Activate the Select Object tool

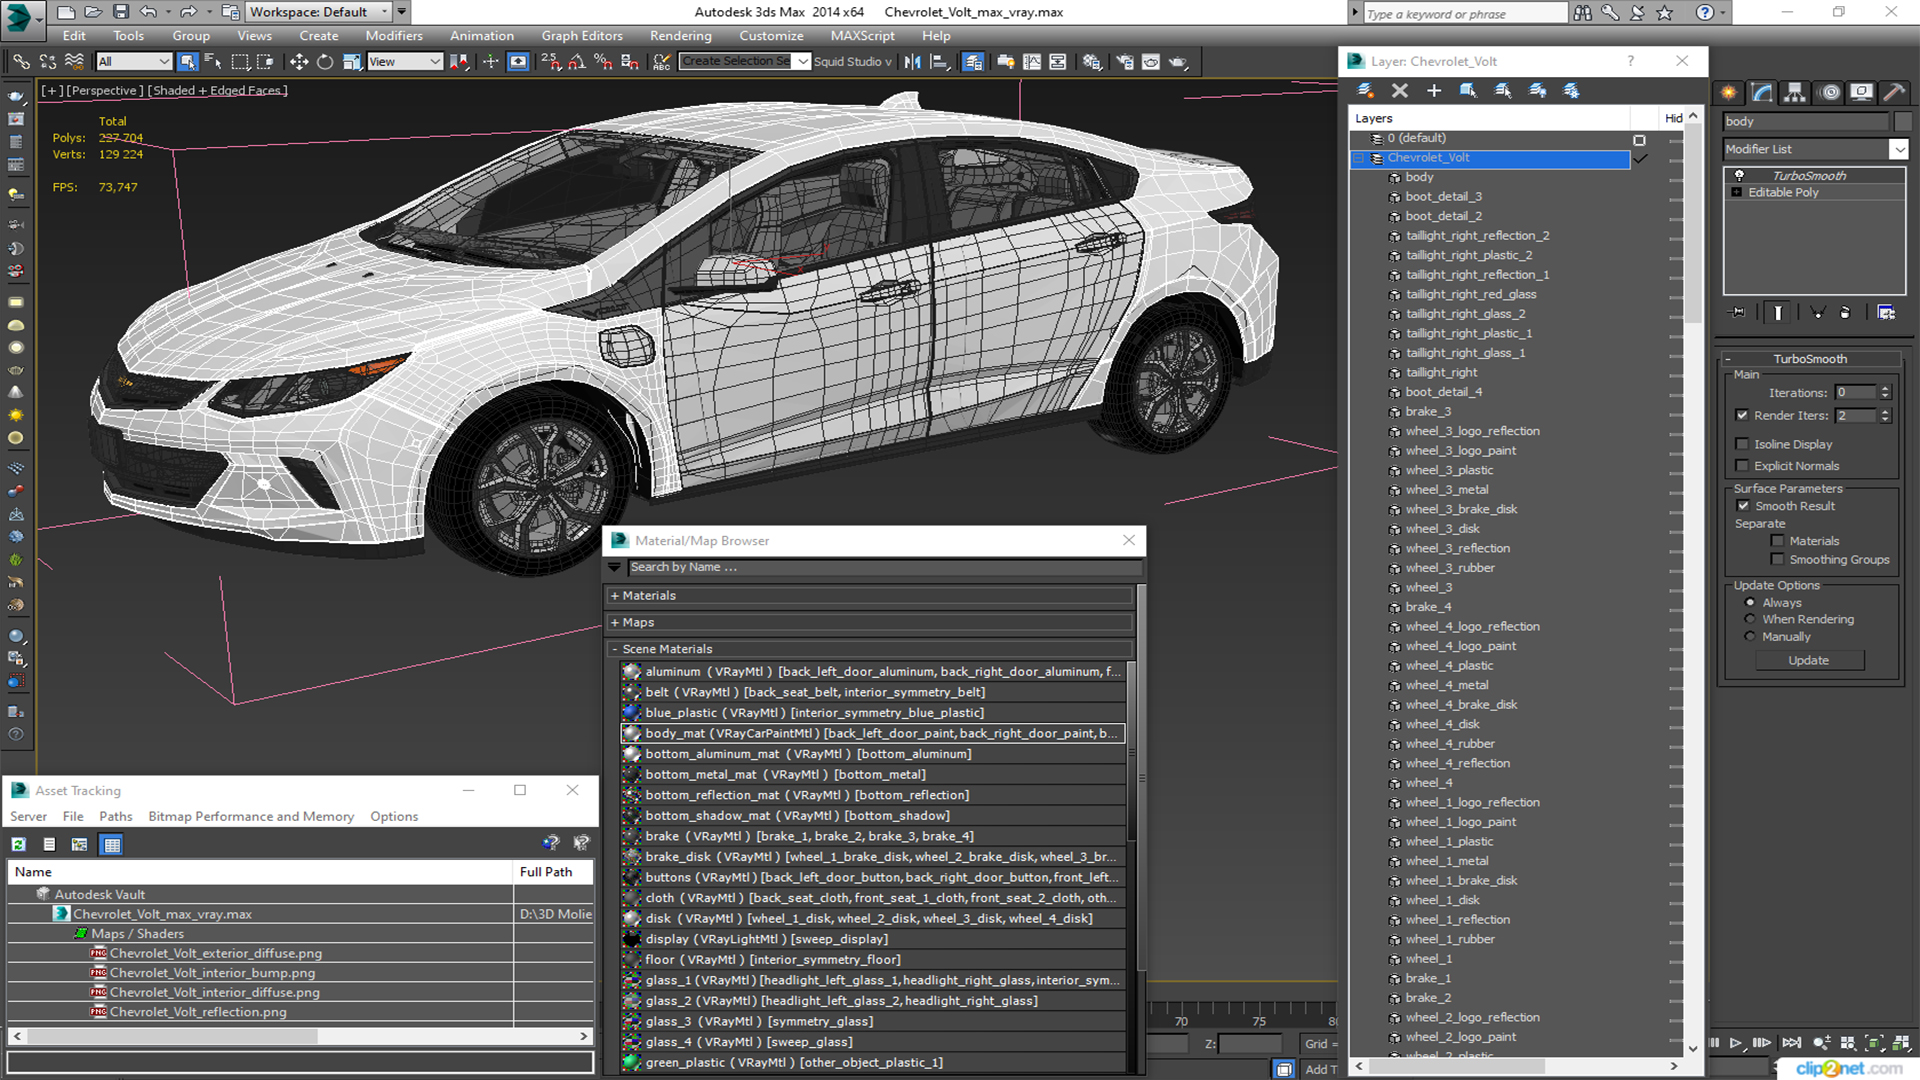[187, 62]
